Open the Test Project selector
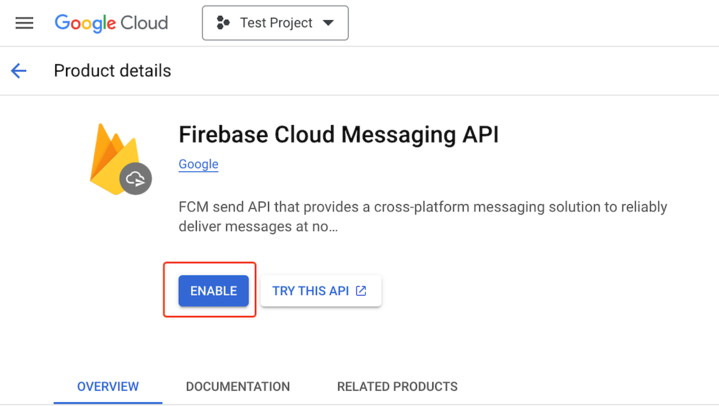The height and width of the screenshot is (406, 719). pos(275,23)
